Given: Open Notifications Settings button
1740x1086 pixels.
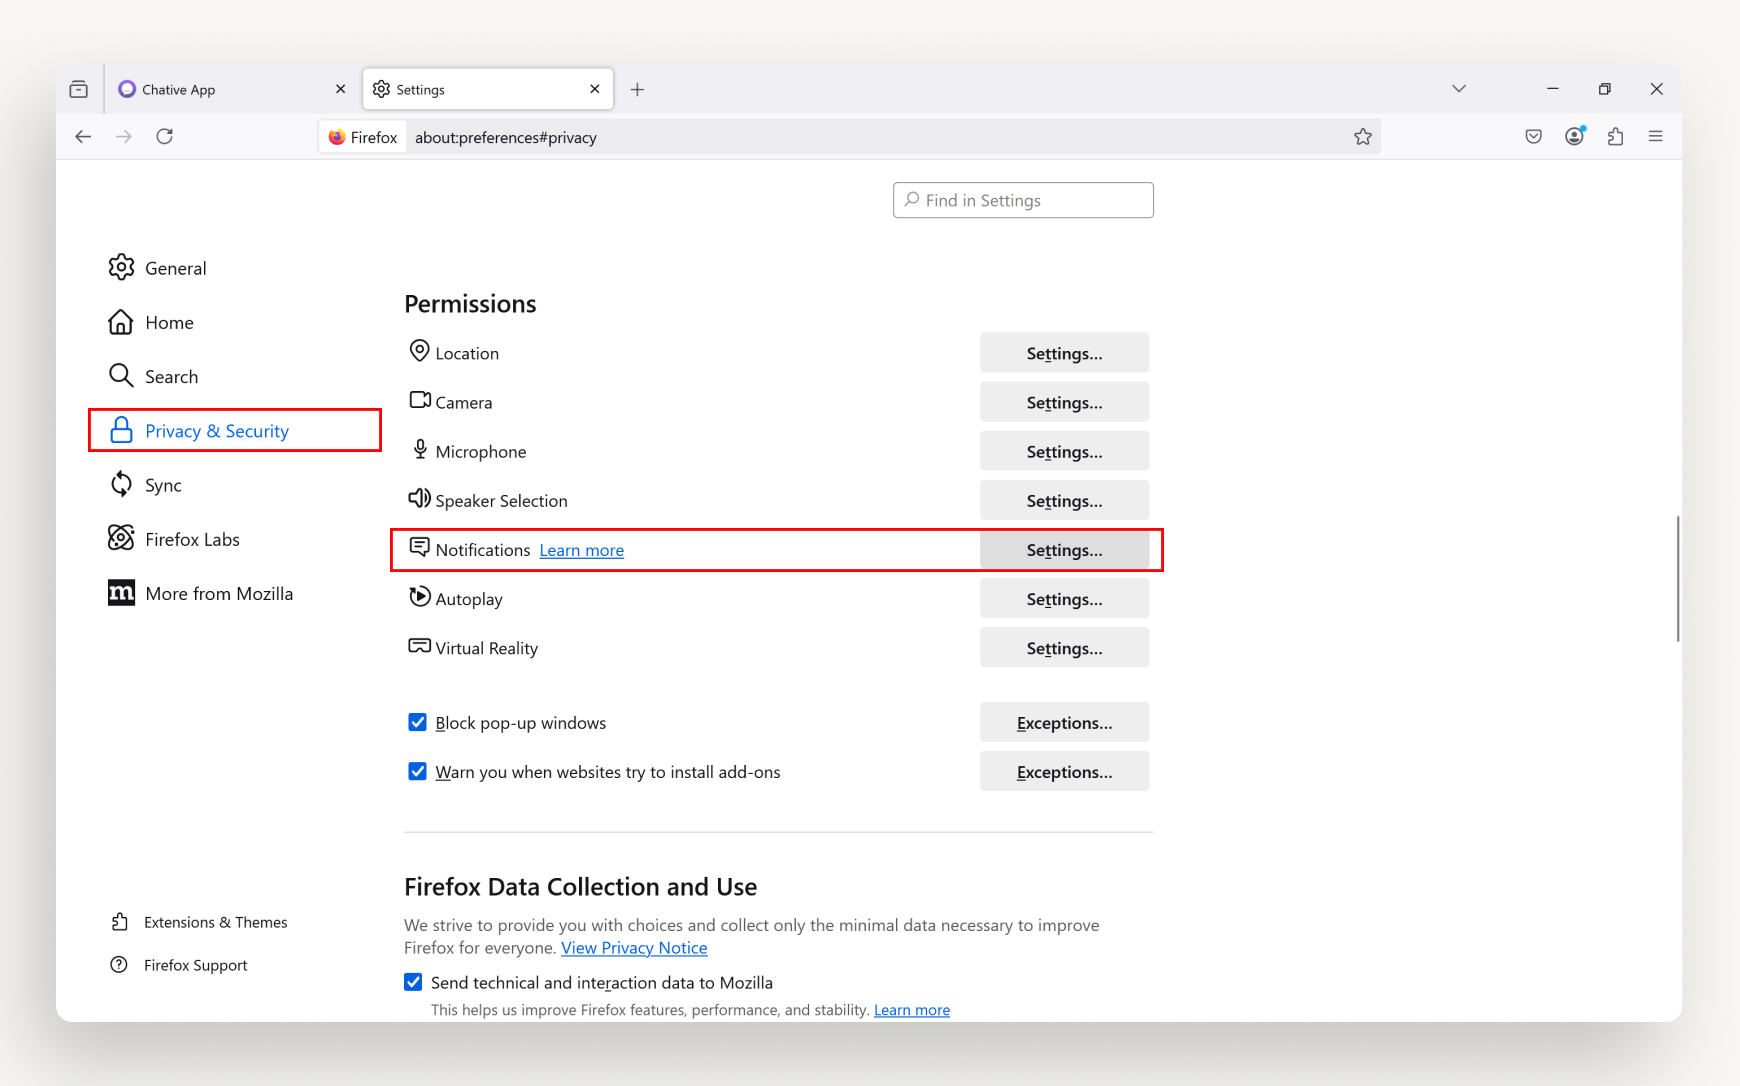Looking at the screenshot, I should (x=1064, y=550).
